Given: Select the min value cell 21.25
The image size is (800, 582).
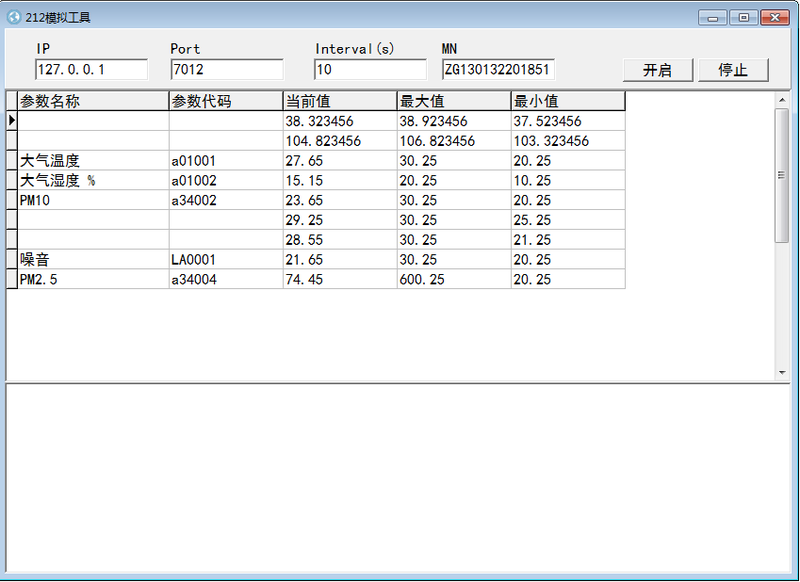Looking at the screenshot, I should [x=568, y=240].
